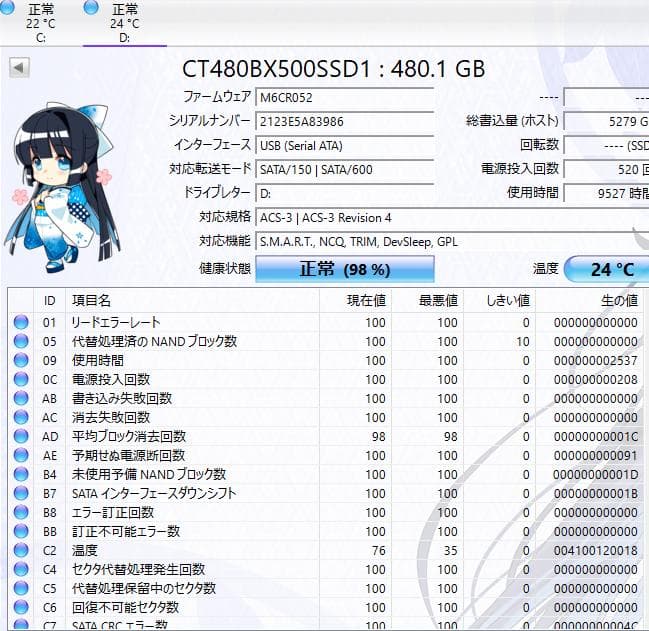This screenshot has width=649, height=631.
Task: Click the power-on count value 520
Action: click(607, 170)
